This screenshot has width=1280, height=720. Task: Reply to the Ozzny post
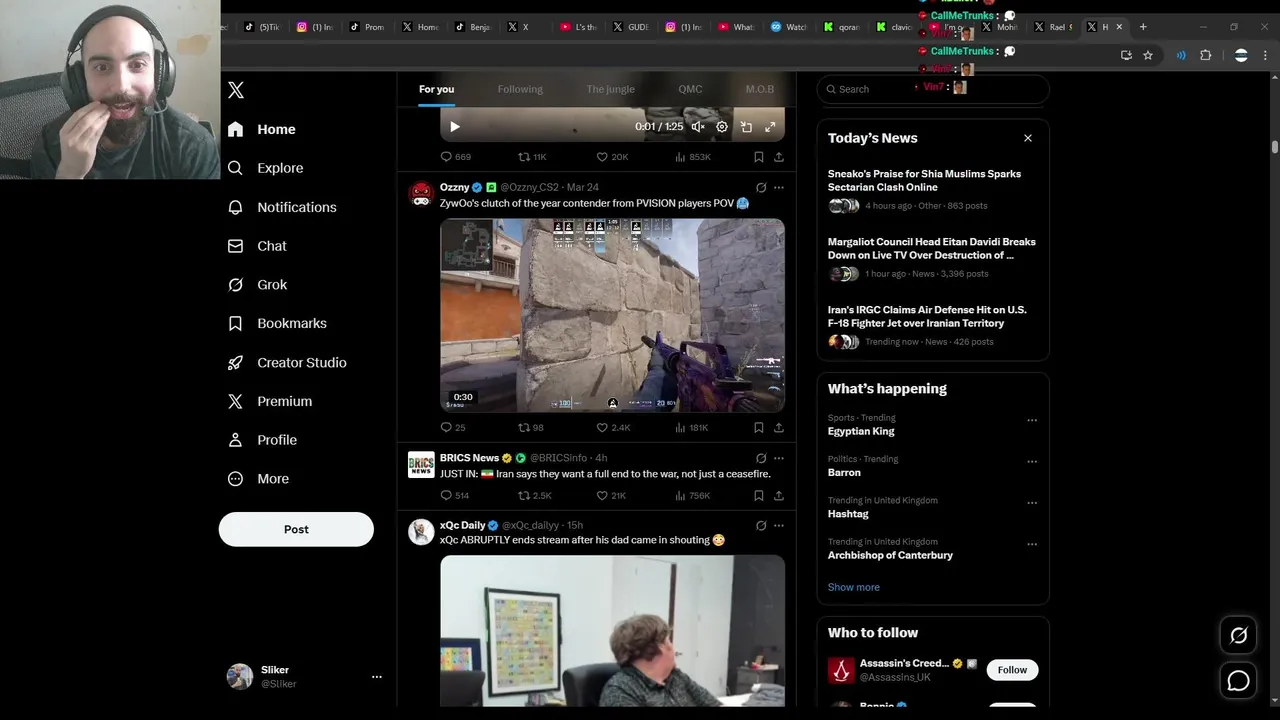point(453,427)
